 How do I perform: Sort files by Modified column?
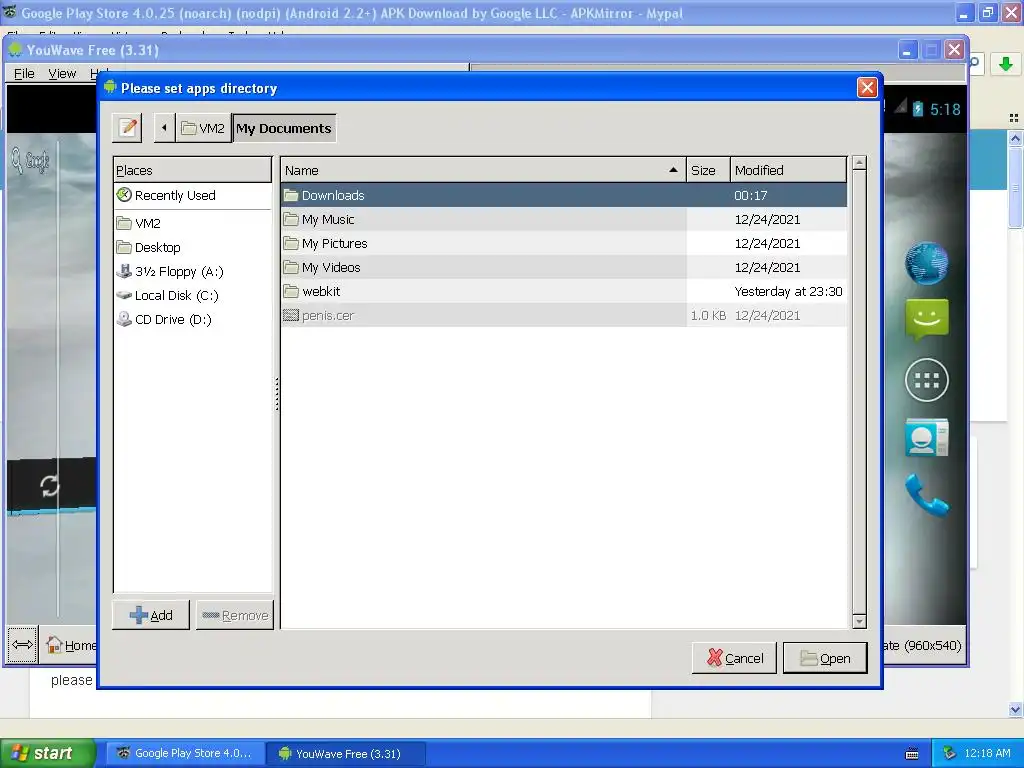788,170
